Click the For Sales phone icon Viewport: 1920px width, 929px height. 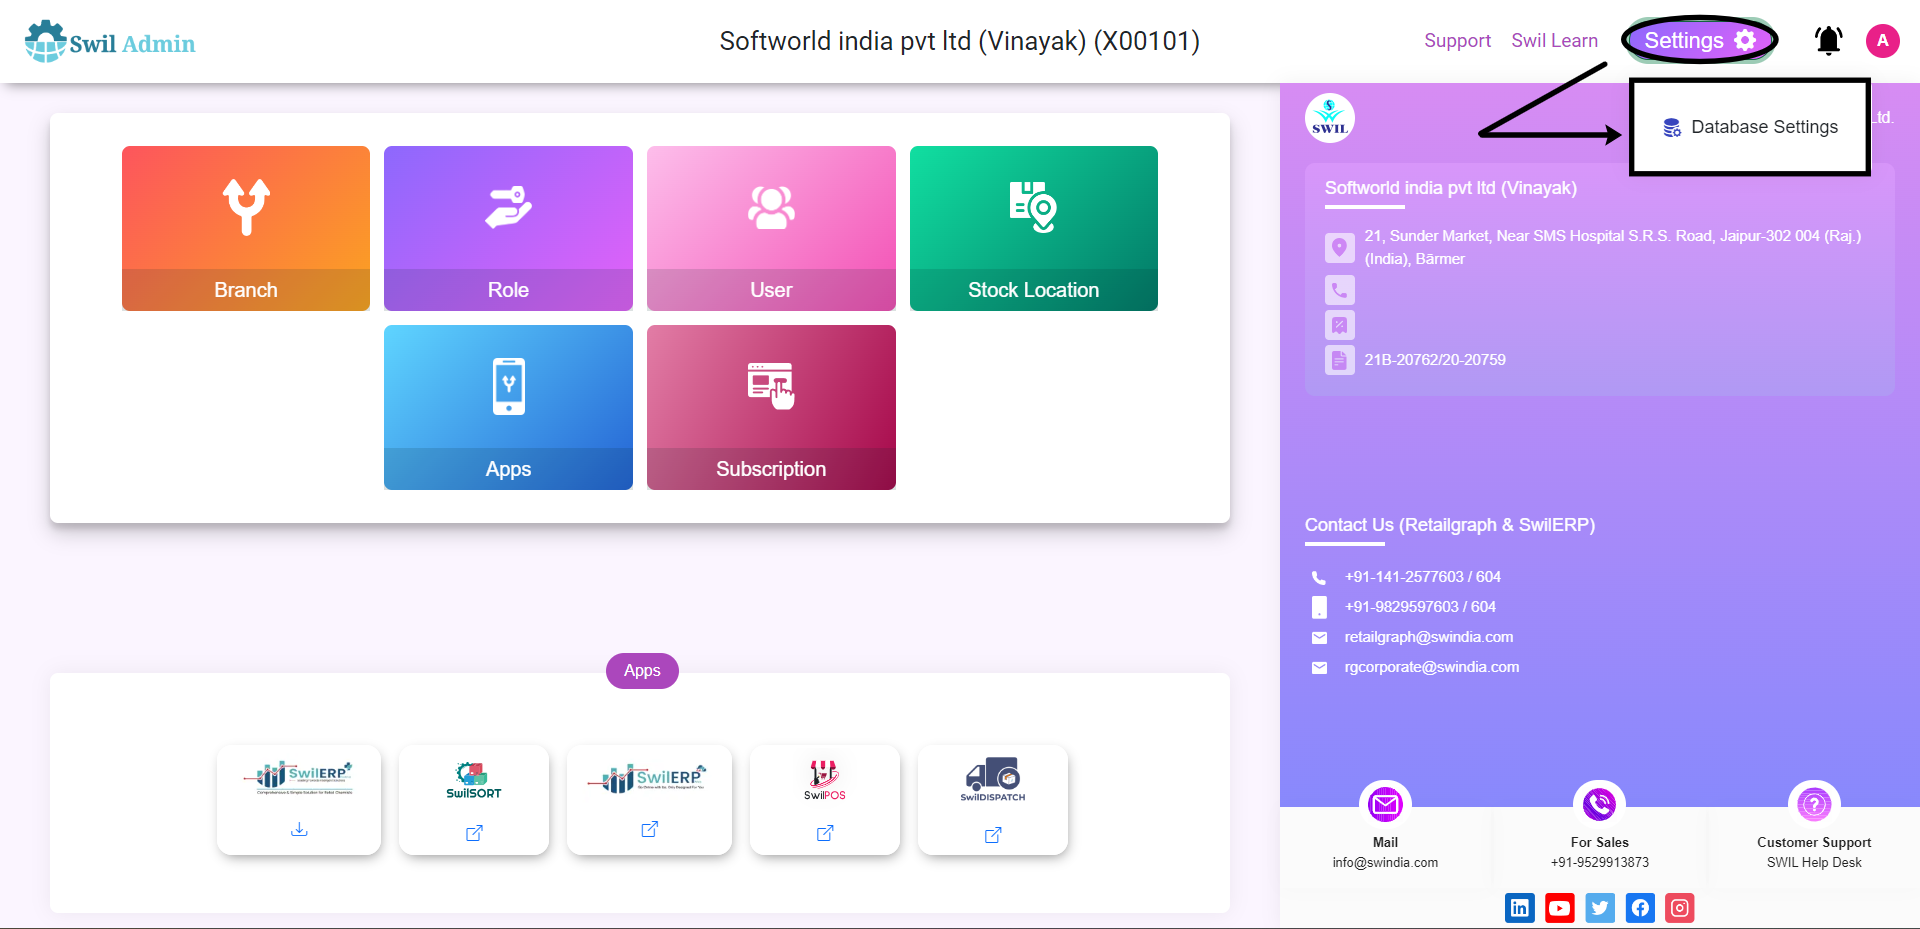click(x=1599, y=804)
